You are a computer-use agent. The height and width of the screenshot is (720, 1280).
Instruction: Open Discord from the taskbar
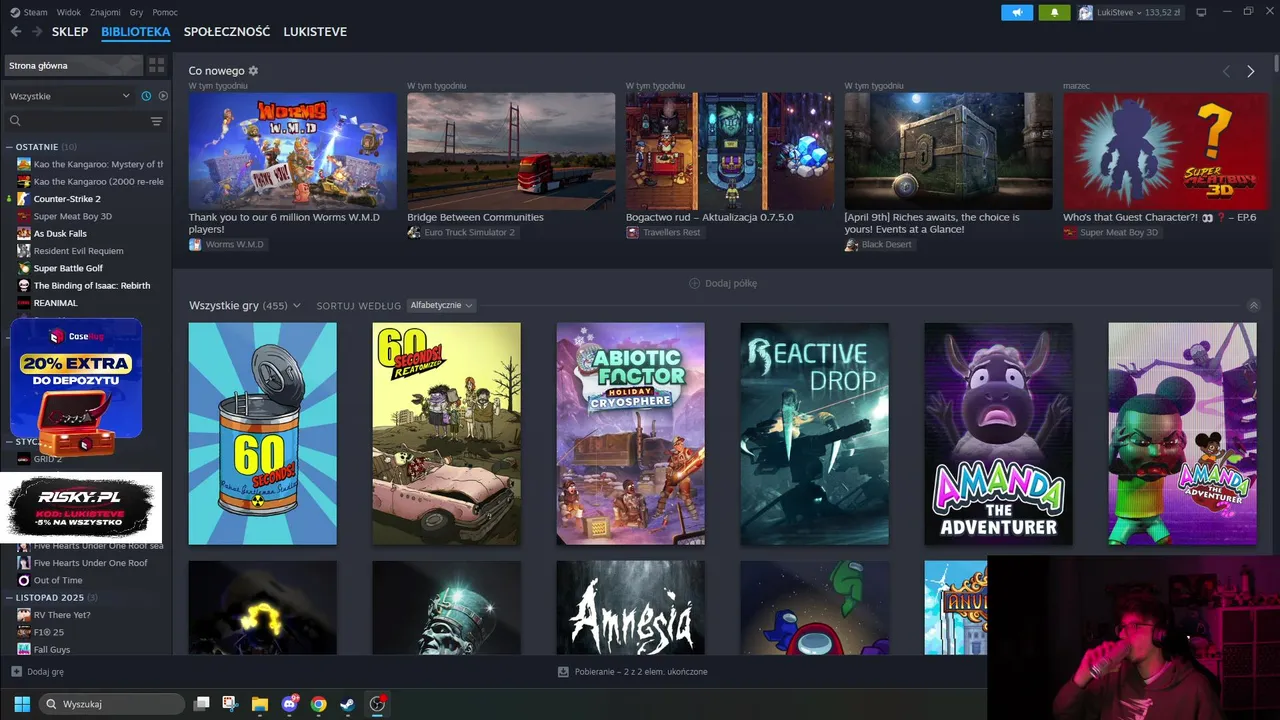tap(290, 704)
